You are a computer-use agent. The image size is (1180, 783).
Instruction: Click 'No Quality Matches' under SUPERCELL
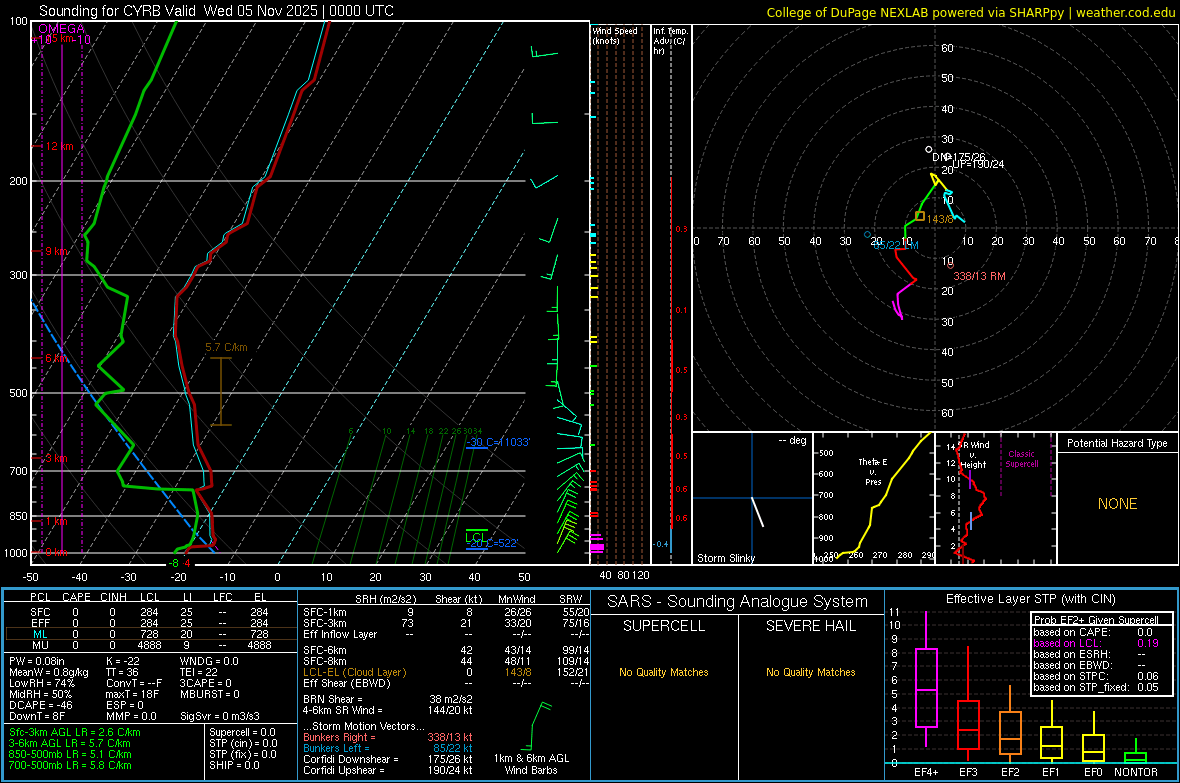(664, 672)
